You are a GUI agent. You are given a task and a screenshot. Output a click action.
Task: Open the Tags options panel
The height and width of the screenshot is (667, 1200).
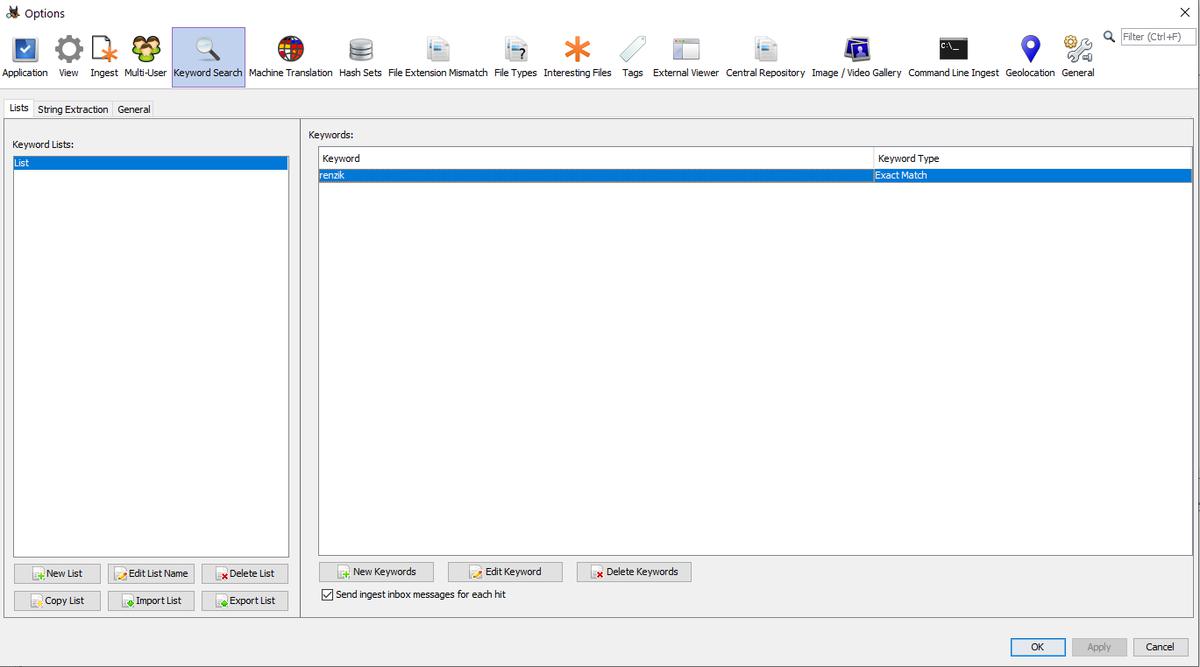(x=632, y=57)
